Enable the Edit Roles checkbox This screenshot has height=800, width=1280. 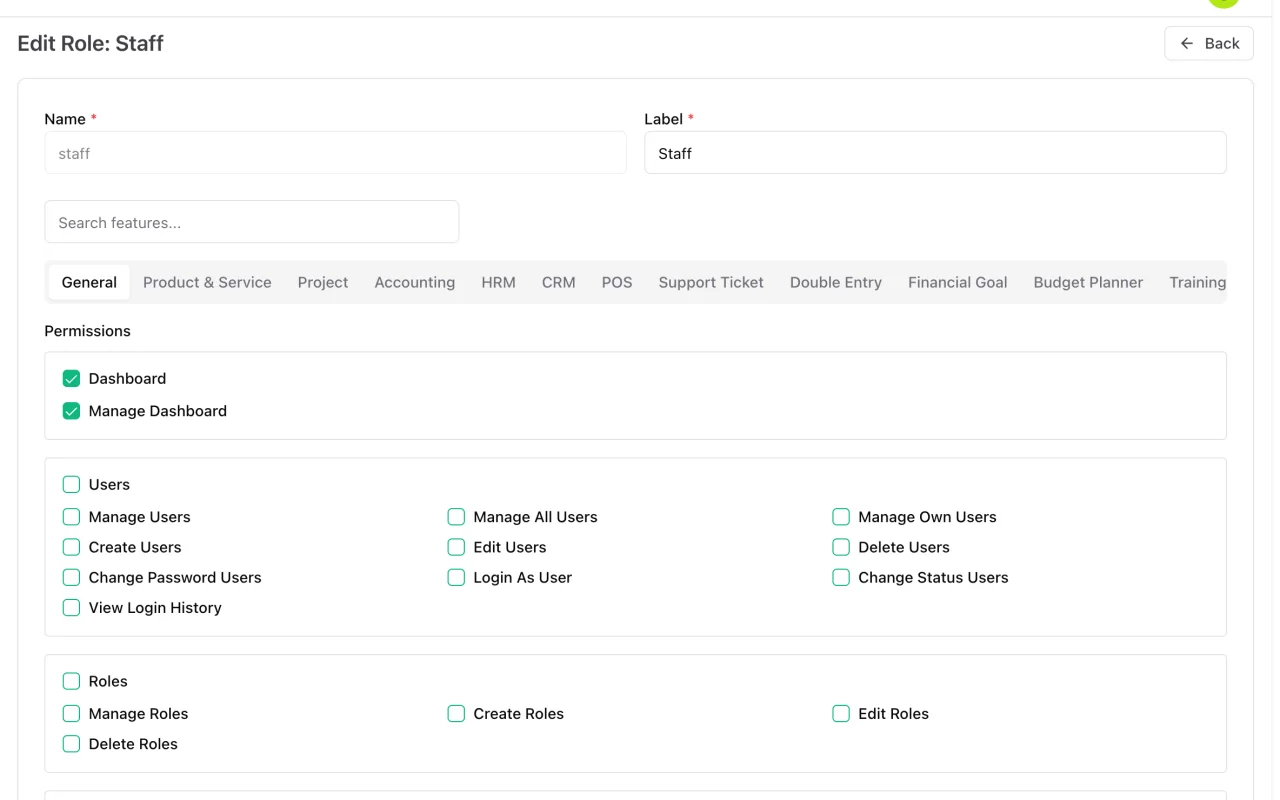click(841, 714)
